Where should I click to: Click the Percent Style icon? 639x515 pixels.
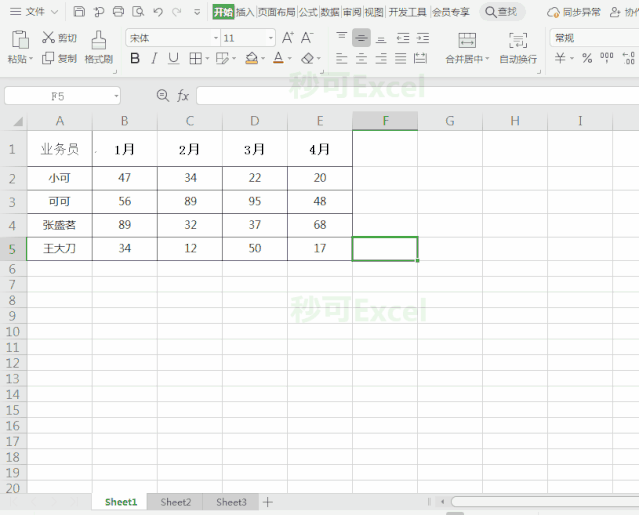coord(587,58)
